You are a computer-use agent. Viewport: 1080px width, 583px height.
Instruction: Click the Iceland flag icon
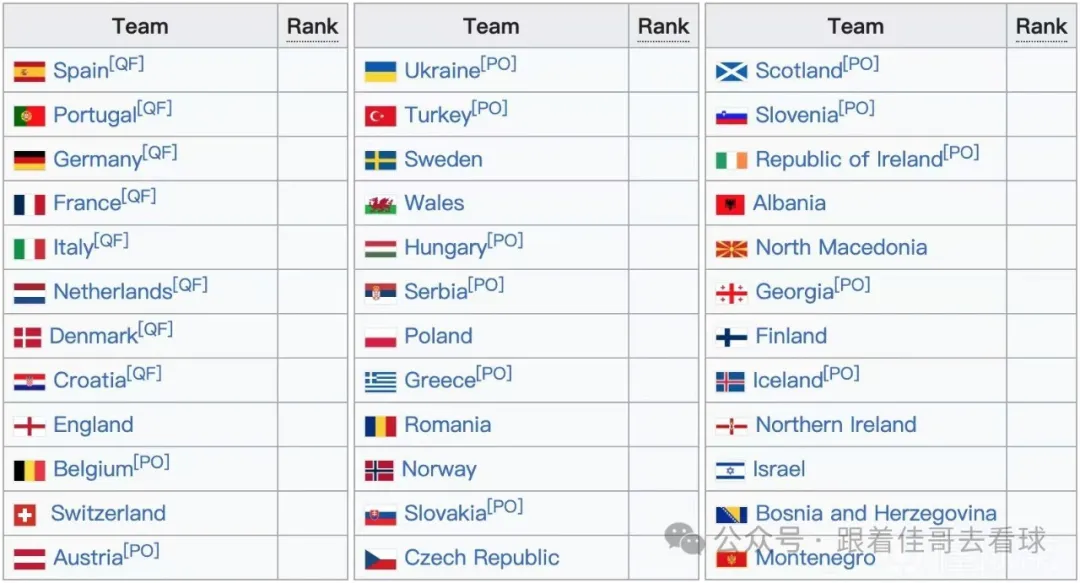[731, 382]
